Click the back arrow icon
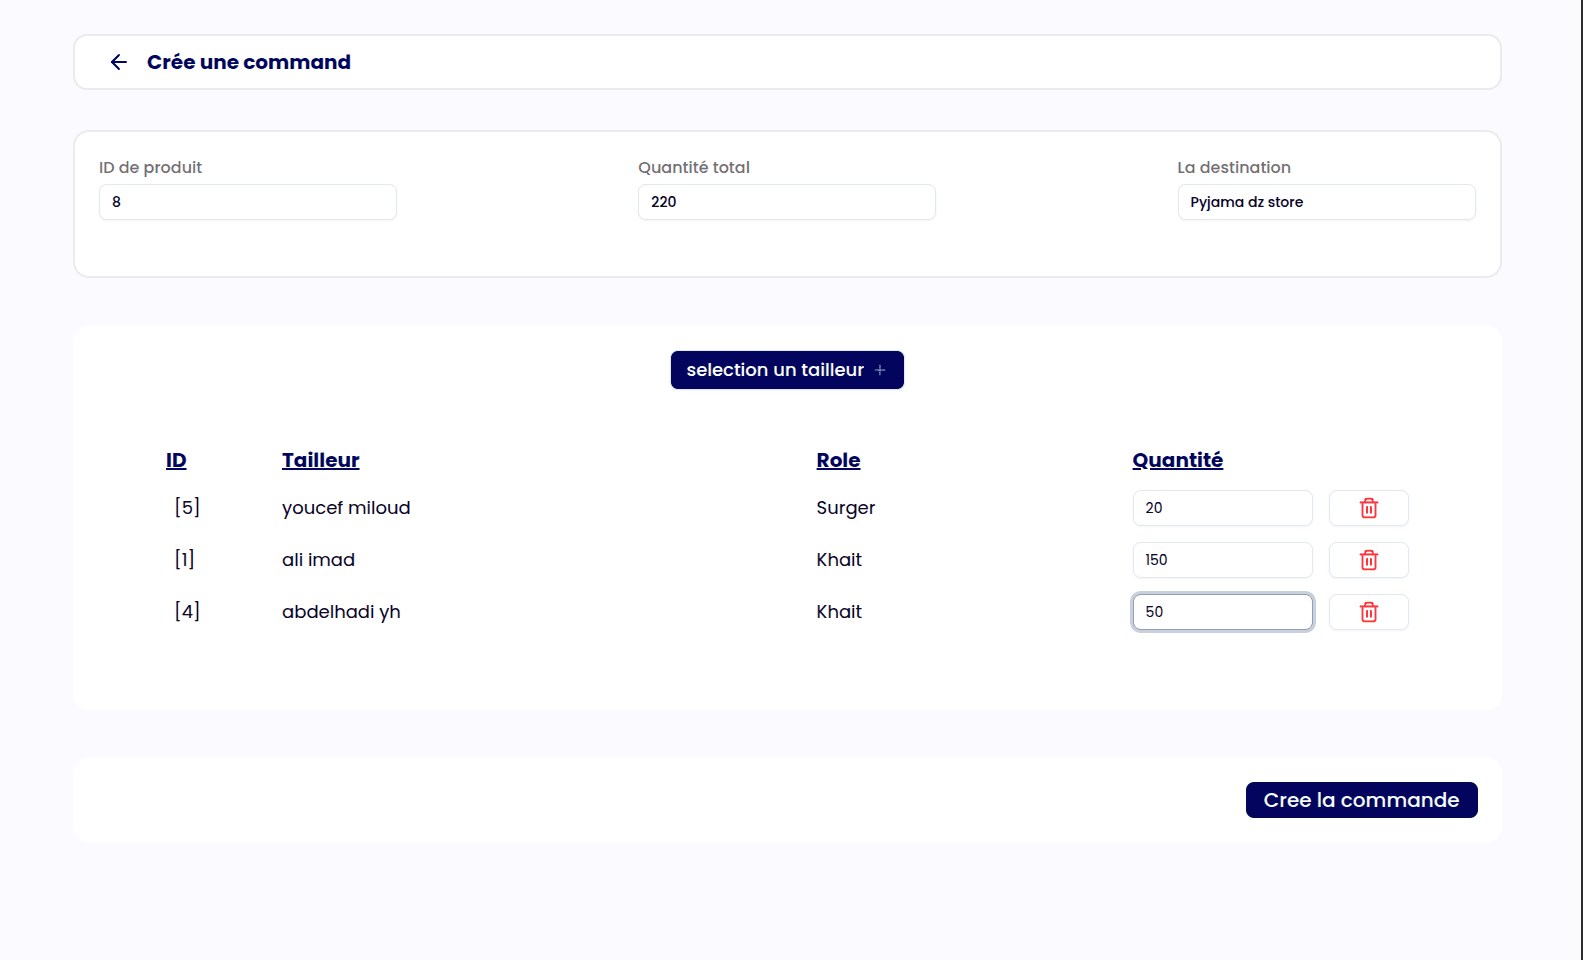 119,62
